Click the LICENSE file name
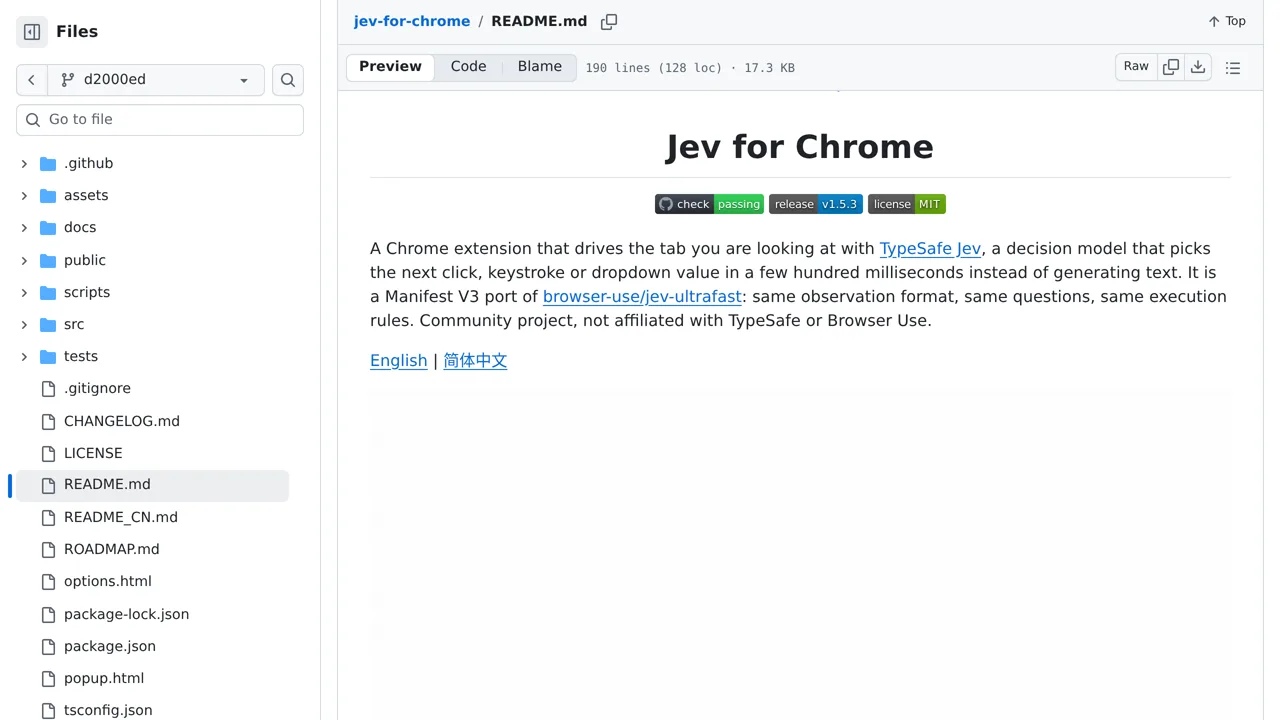The width and height of the screenshot is (1280, 720). click(93, 454)
